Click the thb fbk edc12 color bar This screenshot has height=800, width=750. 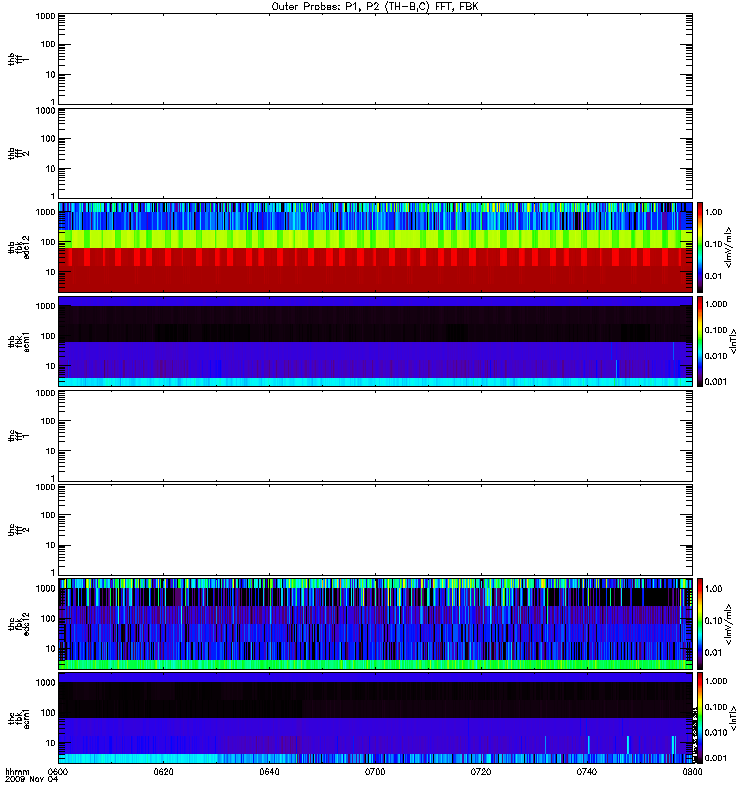click(x=700, y=247)
